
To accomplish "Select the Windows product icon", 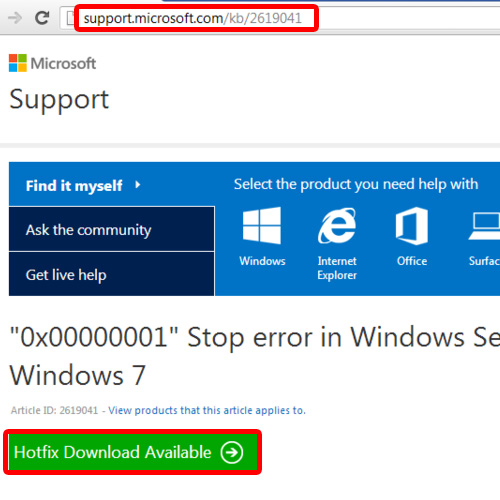I will [x=262, y=226].
